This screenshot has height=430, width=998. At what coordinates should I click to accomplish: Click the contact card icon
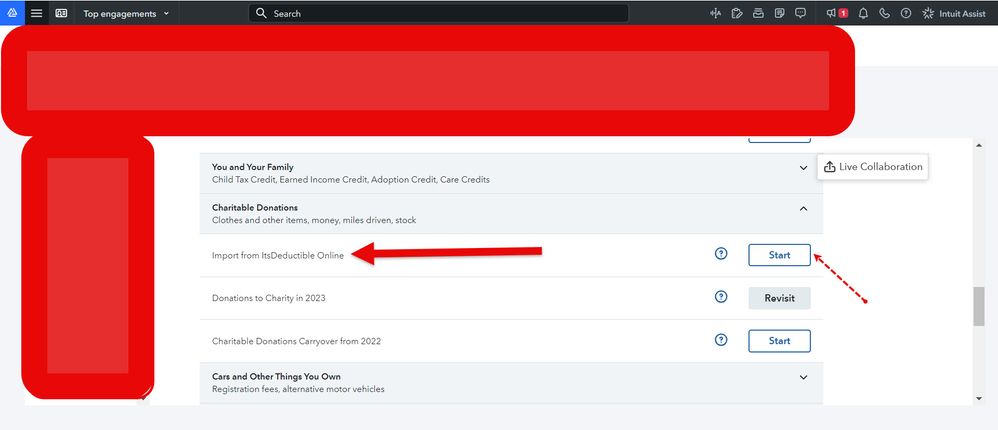coord(61,13)
